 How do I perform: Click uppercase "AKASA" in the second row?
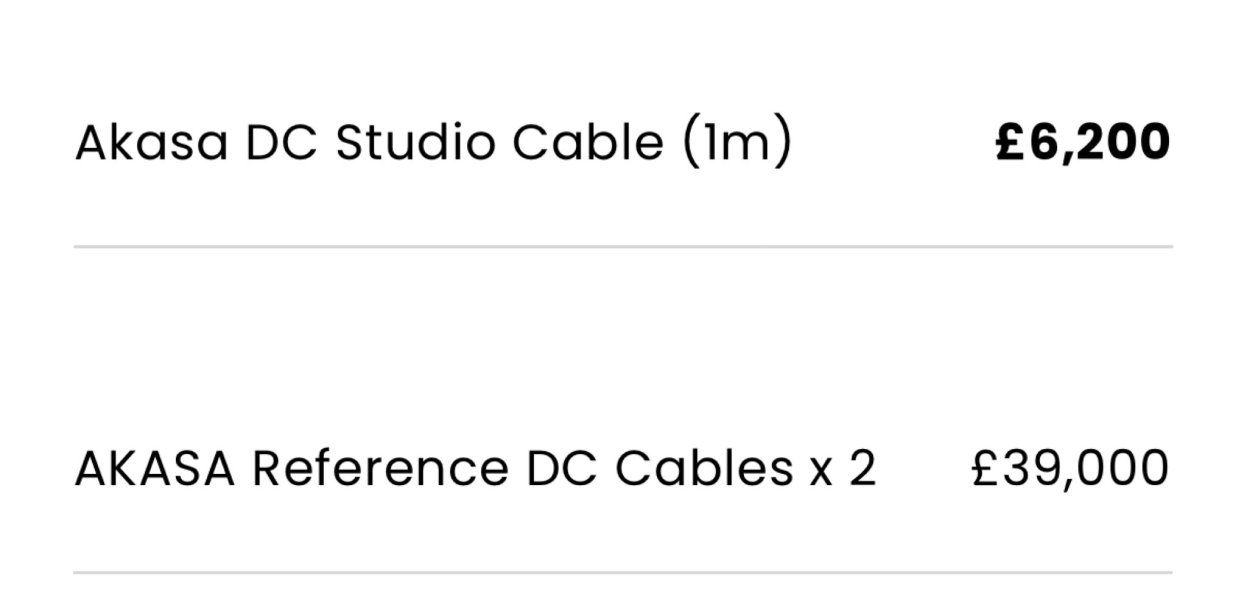coord(155,469)
